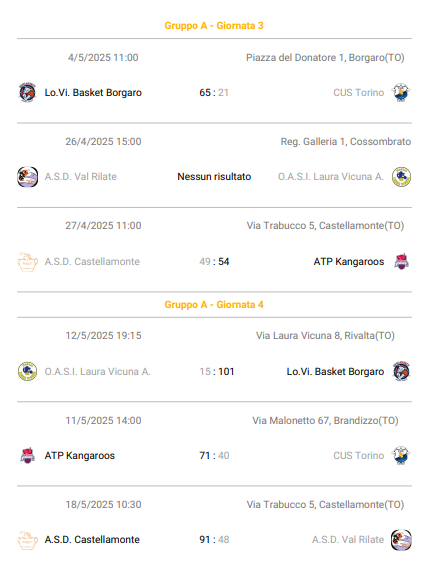Click the Lo.Vi. Basket Borgaro logo in Giornata 4
Viewport: 430px width, 567px height.
[x=401, y=371]
